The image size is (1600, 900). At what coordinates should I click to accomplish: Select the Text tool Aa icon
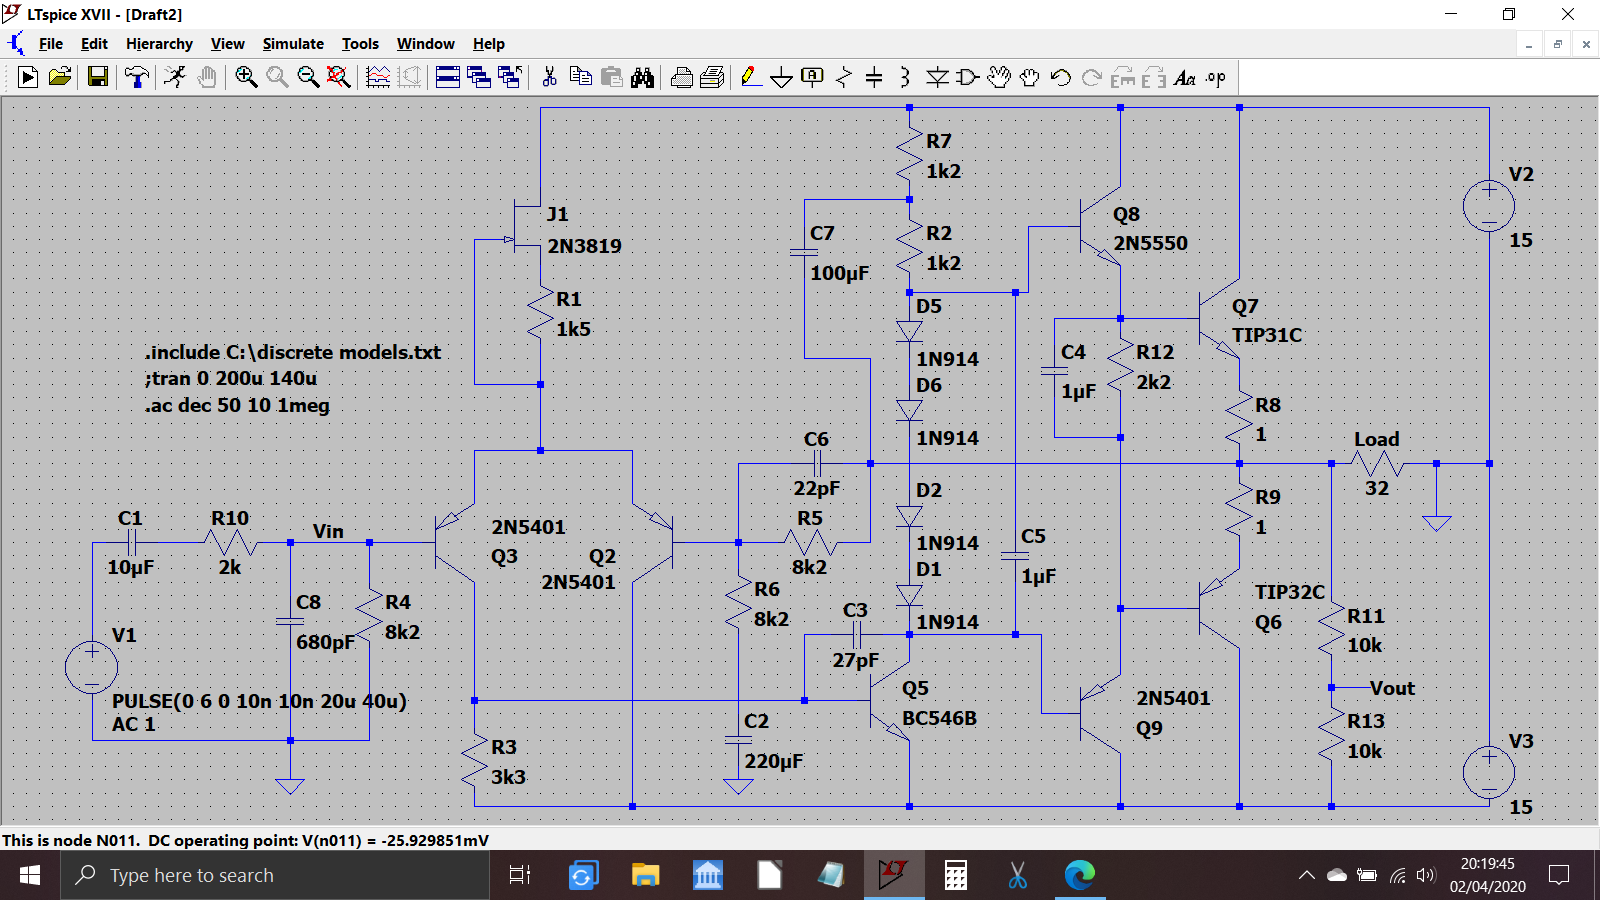tap(1185, 77)
